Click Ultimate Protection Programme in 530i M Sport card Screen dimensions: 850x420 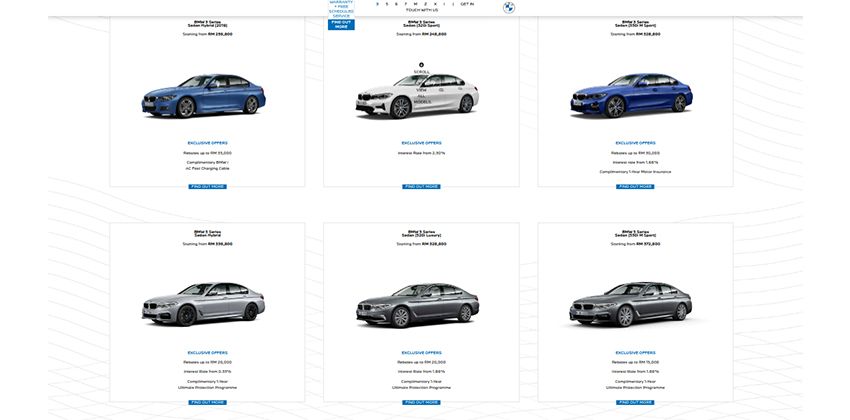(x=635, y=388)
